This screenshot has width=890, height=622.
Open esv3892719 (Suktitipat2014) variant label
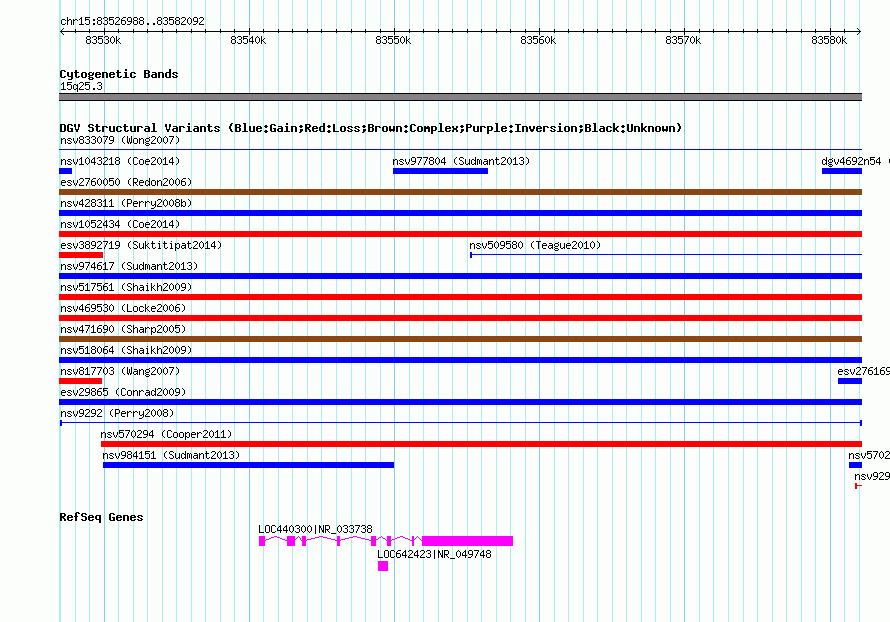[x=141, y=245]
